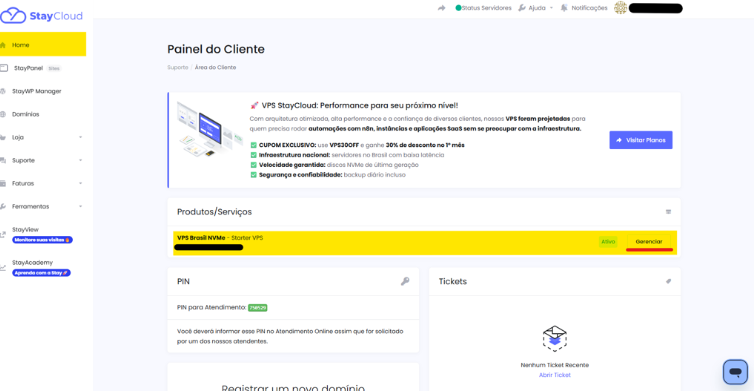Click the 'Segurança e confiabilidade' checkmark line
The width and height of the screenshot is (754, 392).
(x=328, y=175)
